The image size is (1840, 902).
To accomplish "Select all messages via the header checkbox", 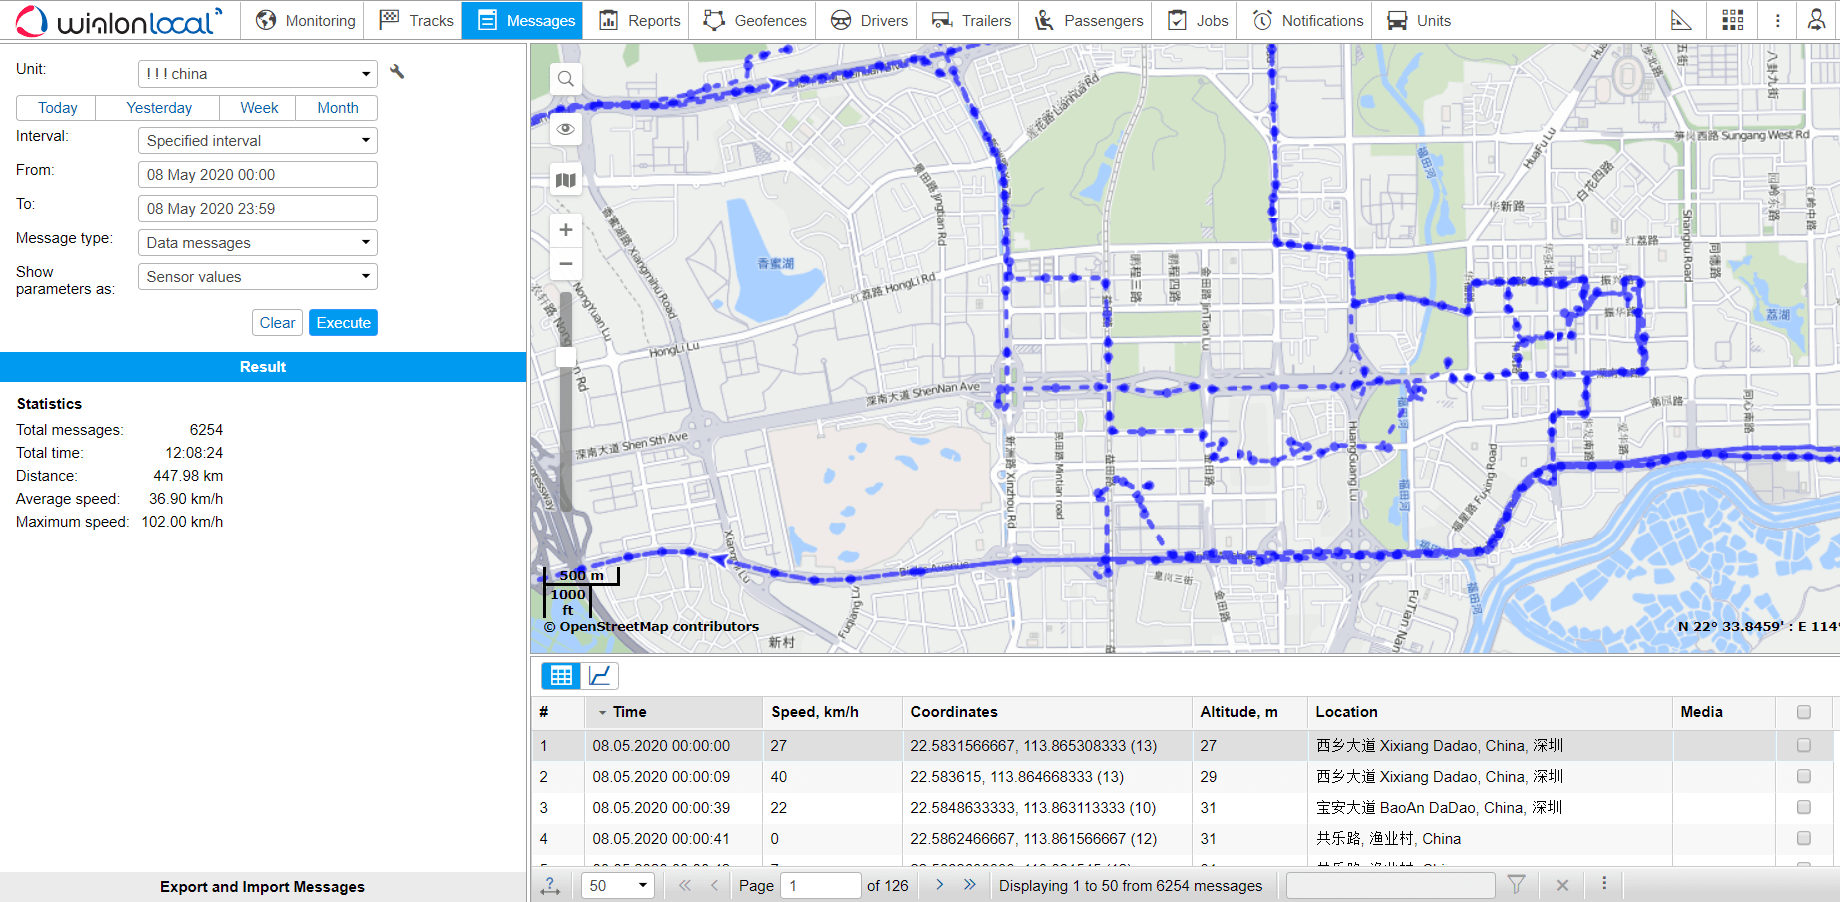I will [x=1804, y=712].
